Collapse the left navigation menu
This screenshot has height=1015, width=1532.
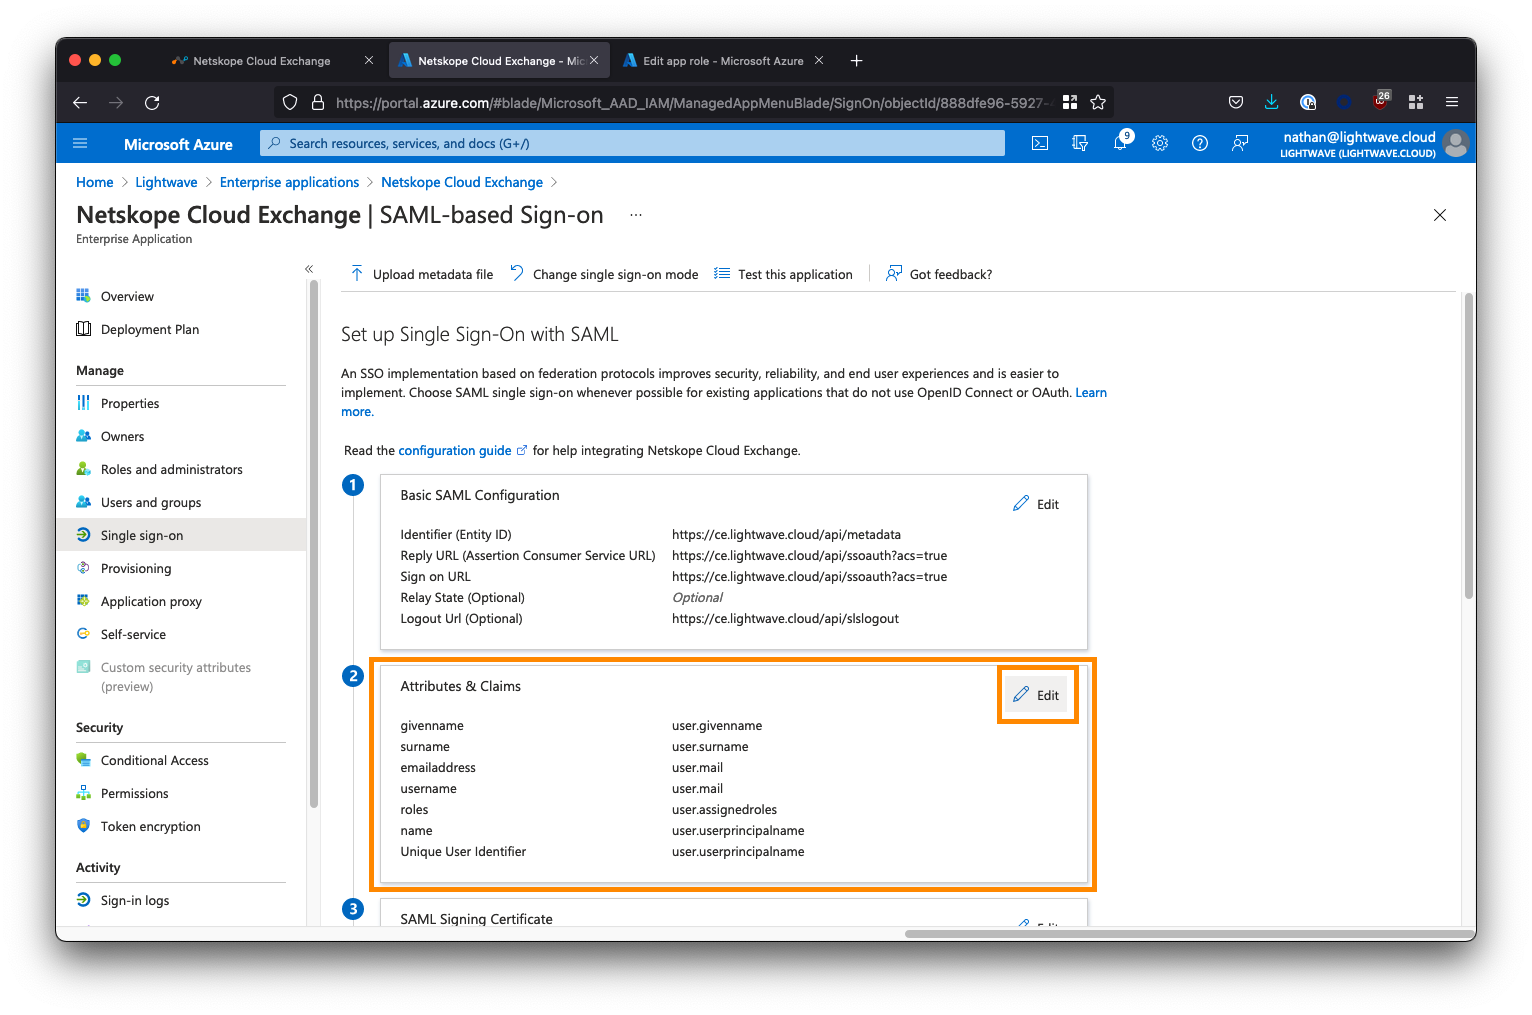(x=309, y=269)
